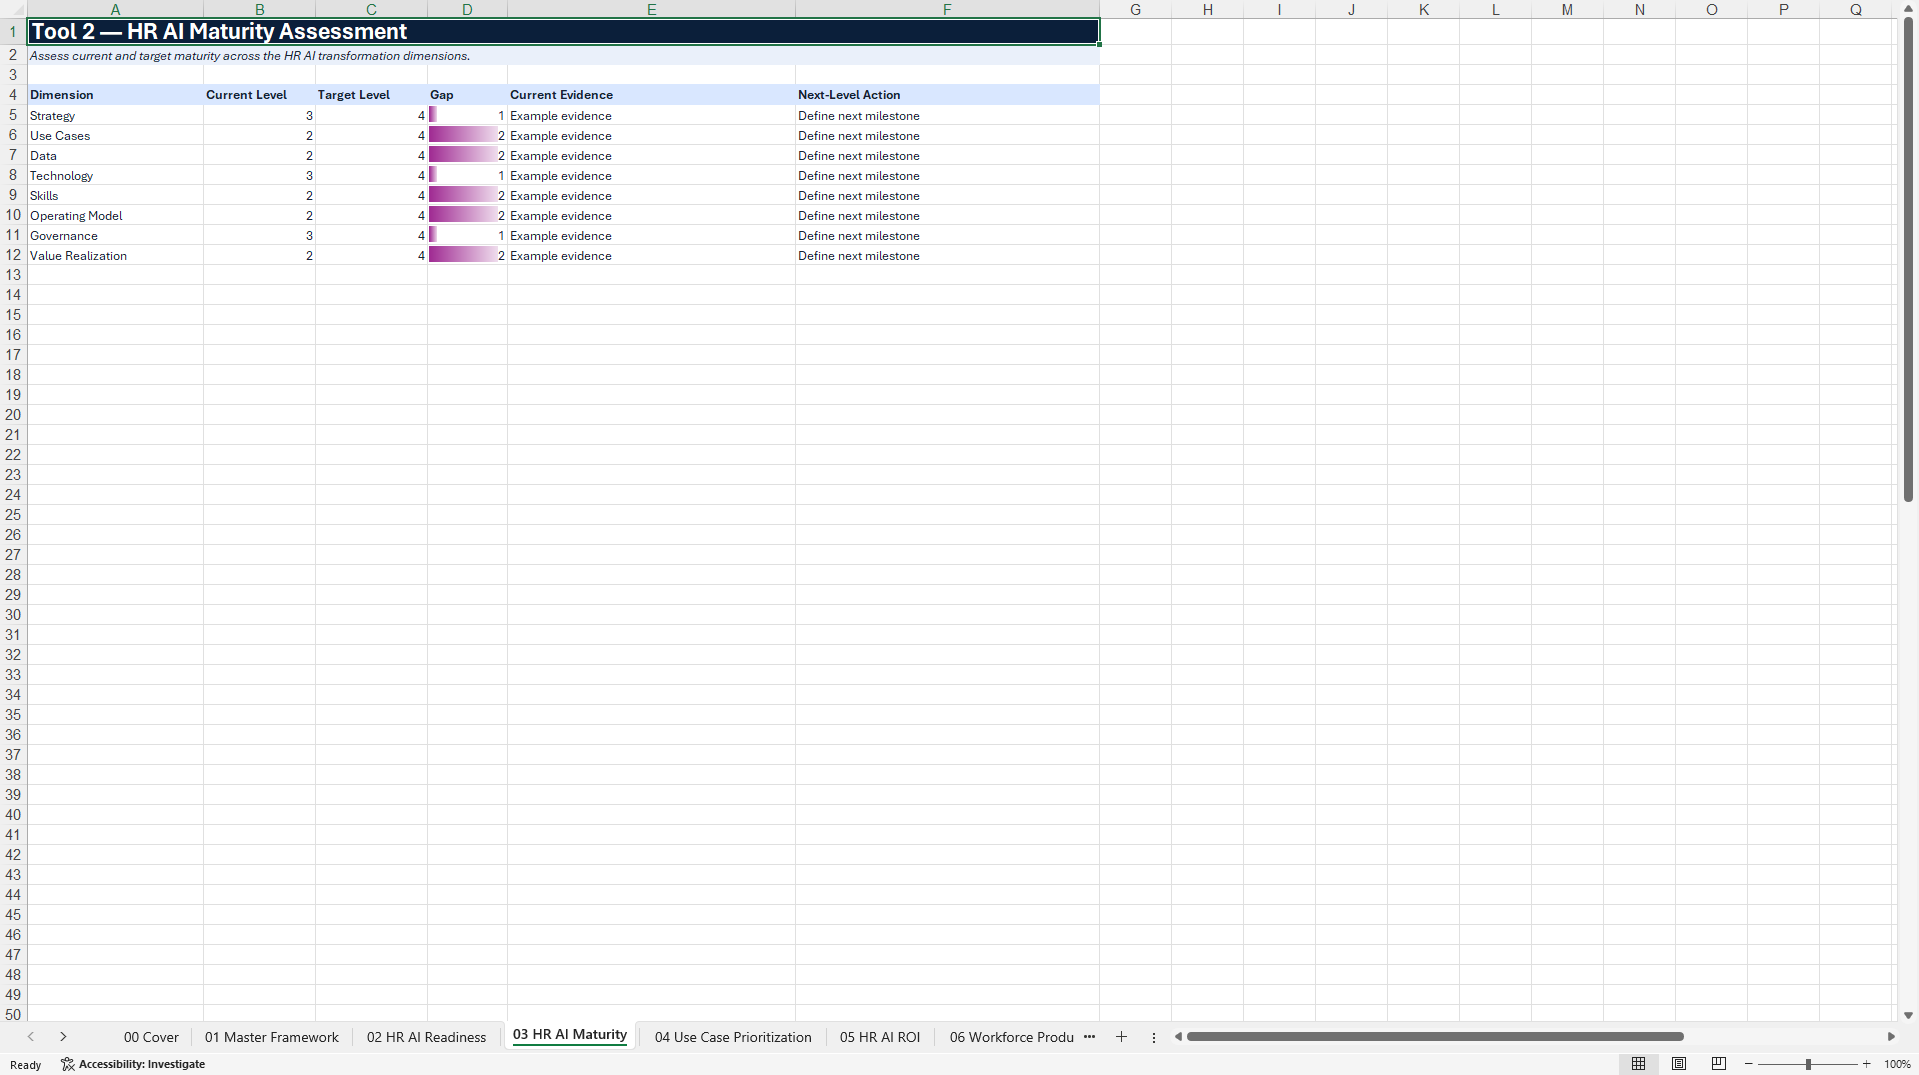Select Define next milestone in Strategy row
This screenshot has height=1075, width=1919.
point(947,115)
